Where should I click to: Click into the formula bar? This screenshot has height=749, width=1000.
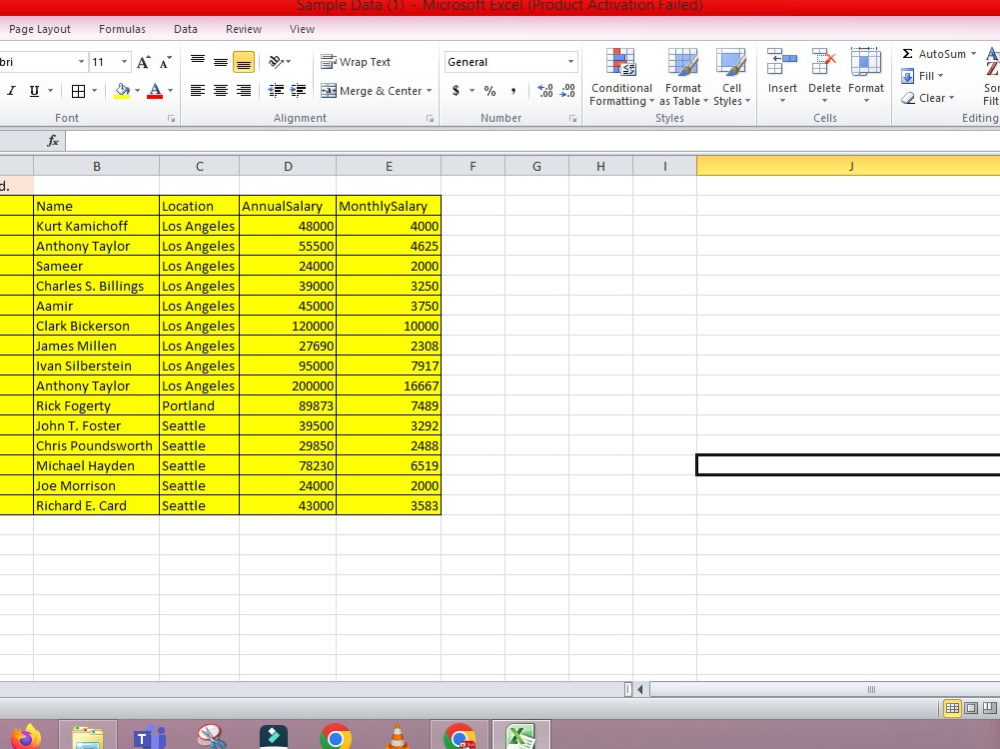[x=532, y=140]
